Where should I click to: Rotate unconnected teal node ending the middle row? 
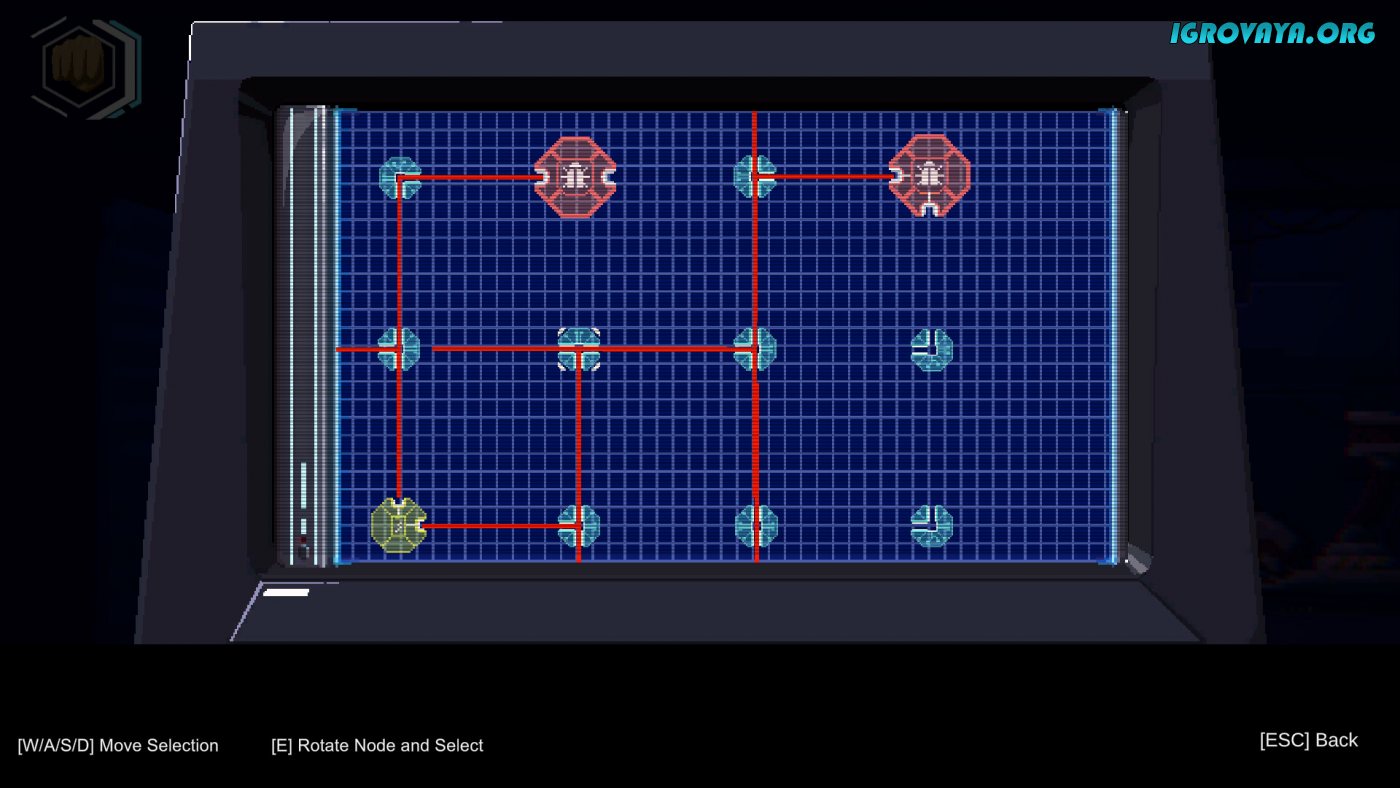[931, 349]
